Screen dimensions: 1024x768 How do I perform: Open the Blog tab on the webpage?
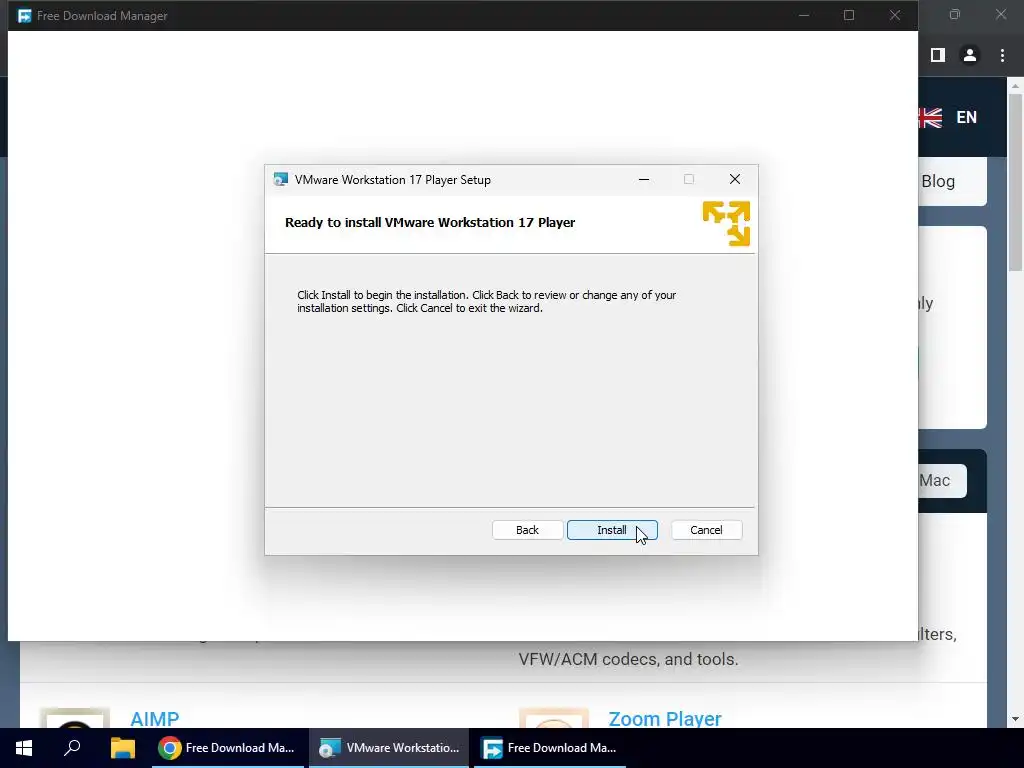pyautogui.click(x=938, y=182)
